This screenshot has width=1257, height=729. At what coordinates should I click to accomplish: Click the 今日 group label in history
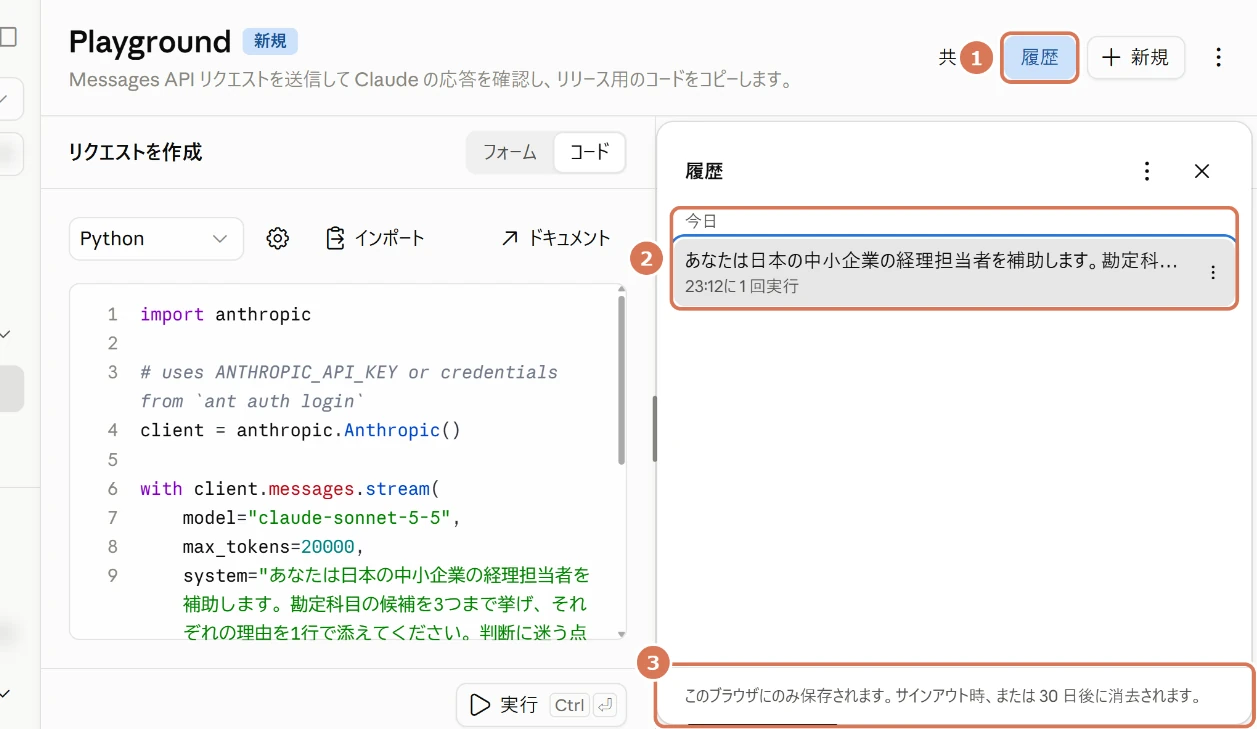(x=701, y=221)
